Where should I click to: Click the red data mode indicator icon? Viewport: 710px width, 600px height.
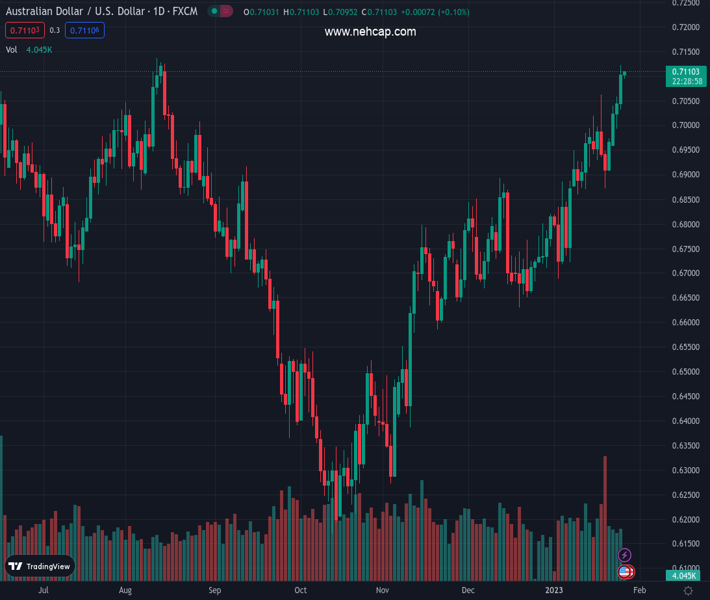click(228, 12)
